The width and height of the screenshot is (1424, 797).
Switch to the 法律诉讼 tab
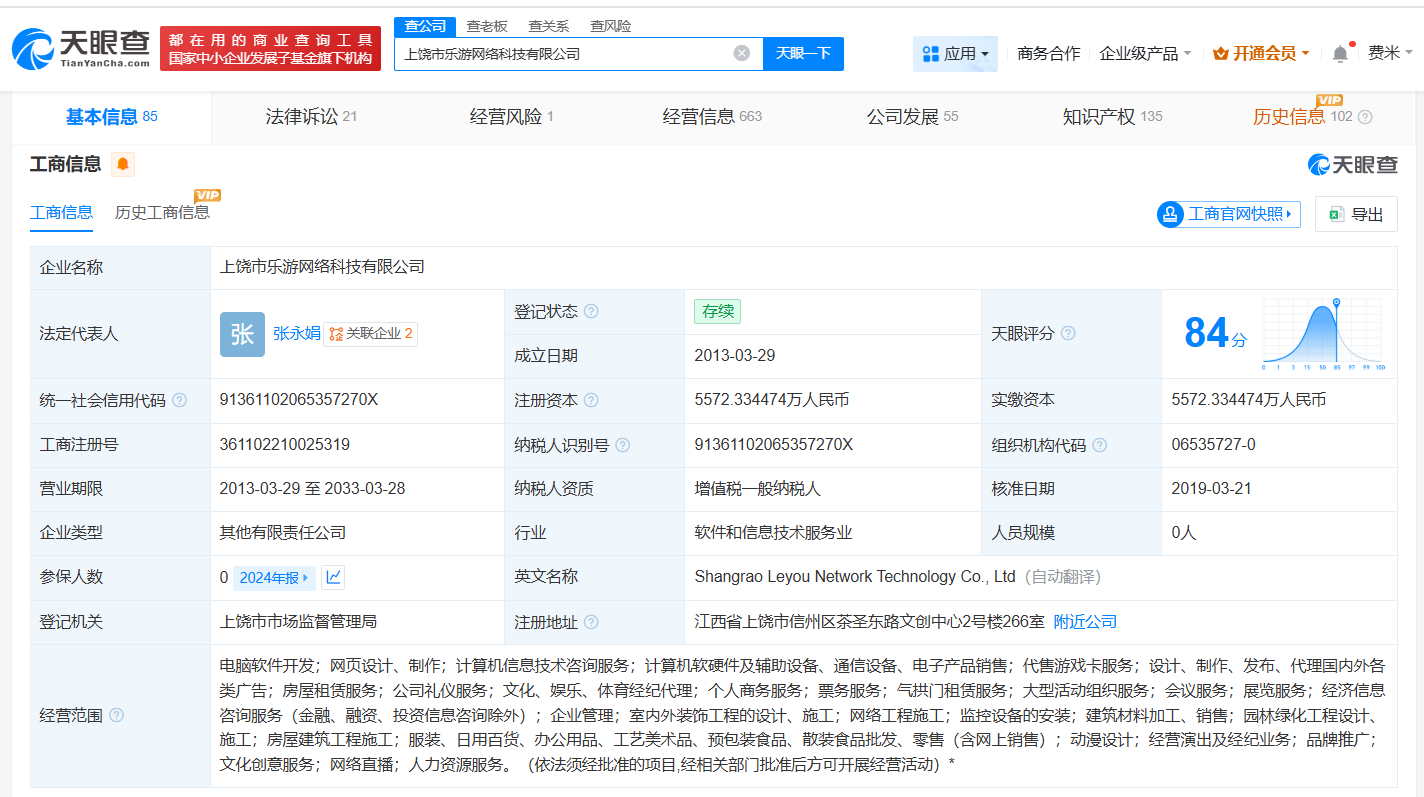tap(300, 115)
